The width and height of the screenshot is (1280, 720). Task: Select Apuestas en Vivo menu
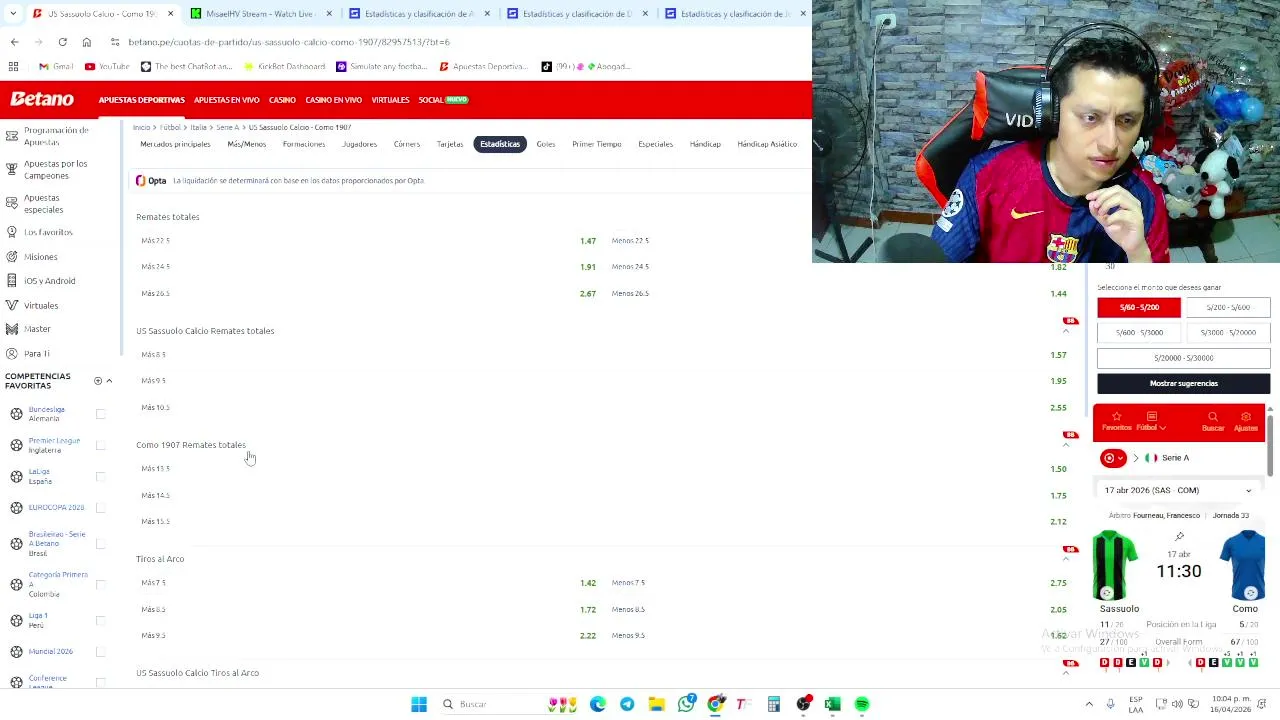coord(226,100)
